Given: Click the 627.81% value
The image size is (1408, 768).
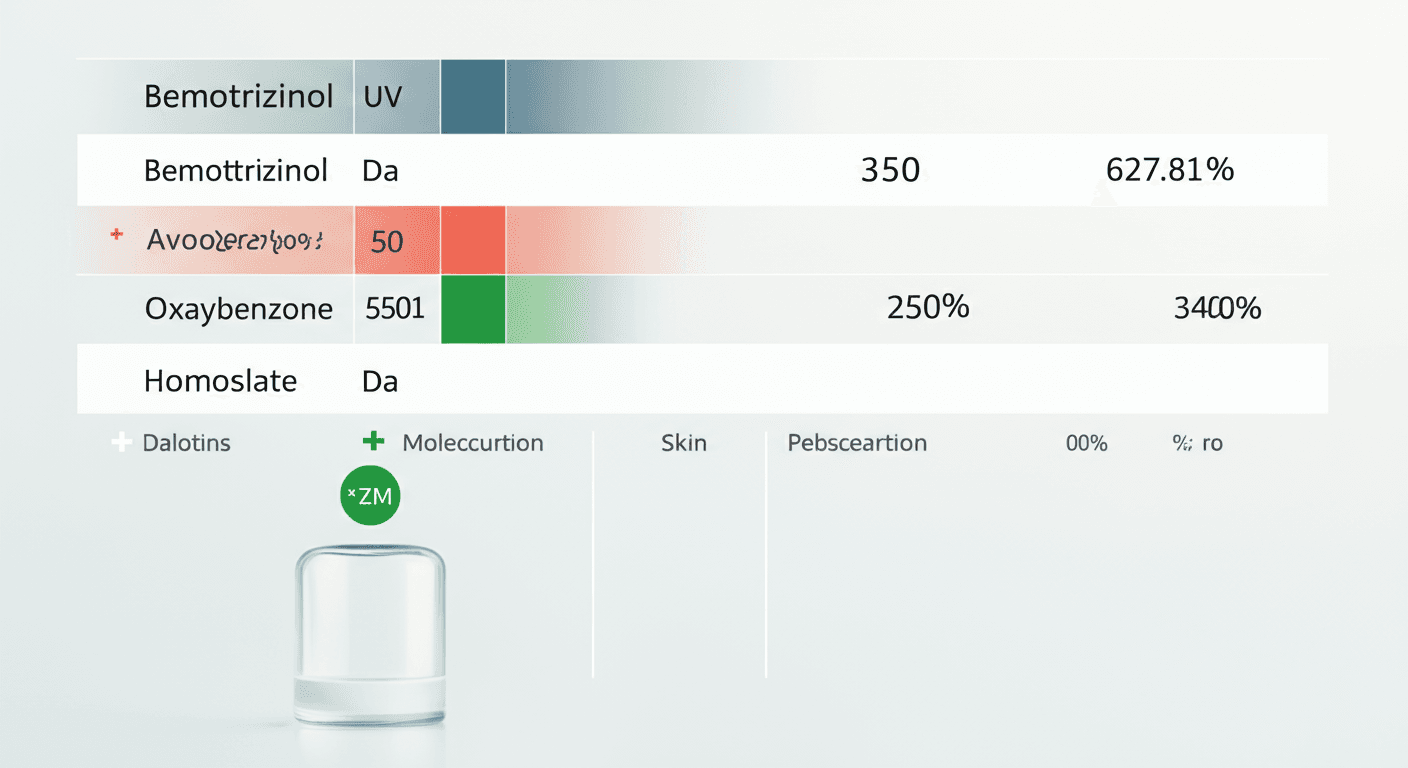Looking at the screenshot, I should point(1170,170).
